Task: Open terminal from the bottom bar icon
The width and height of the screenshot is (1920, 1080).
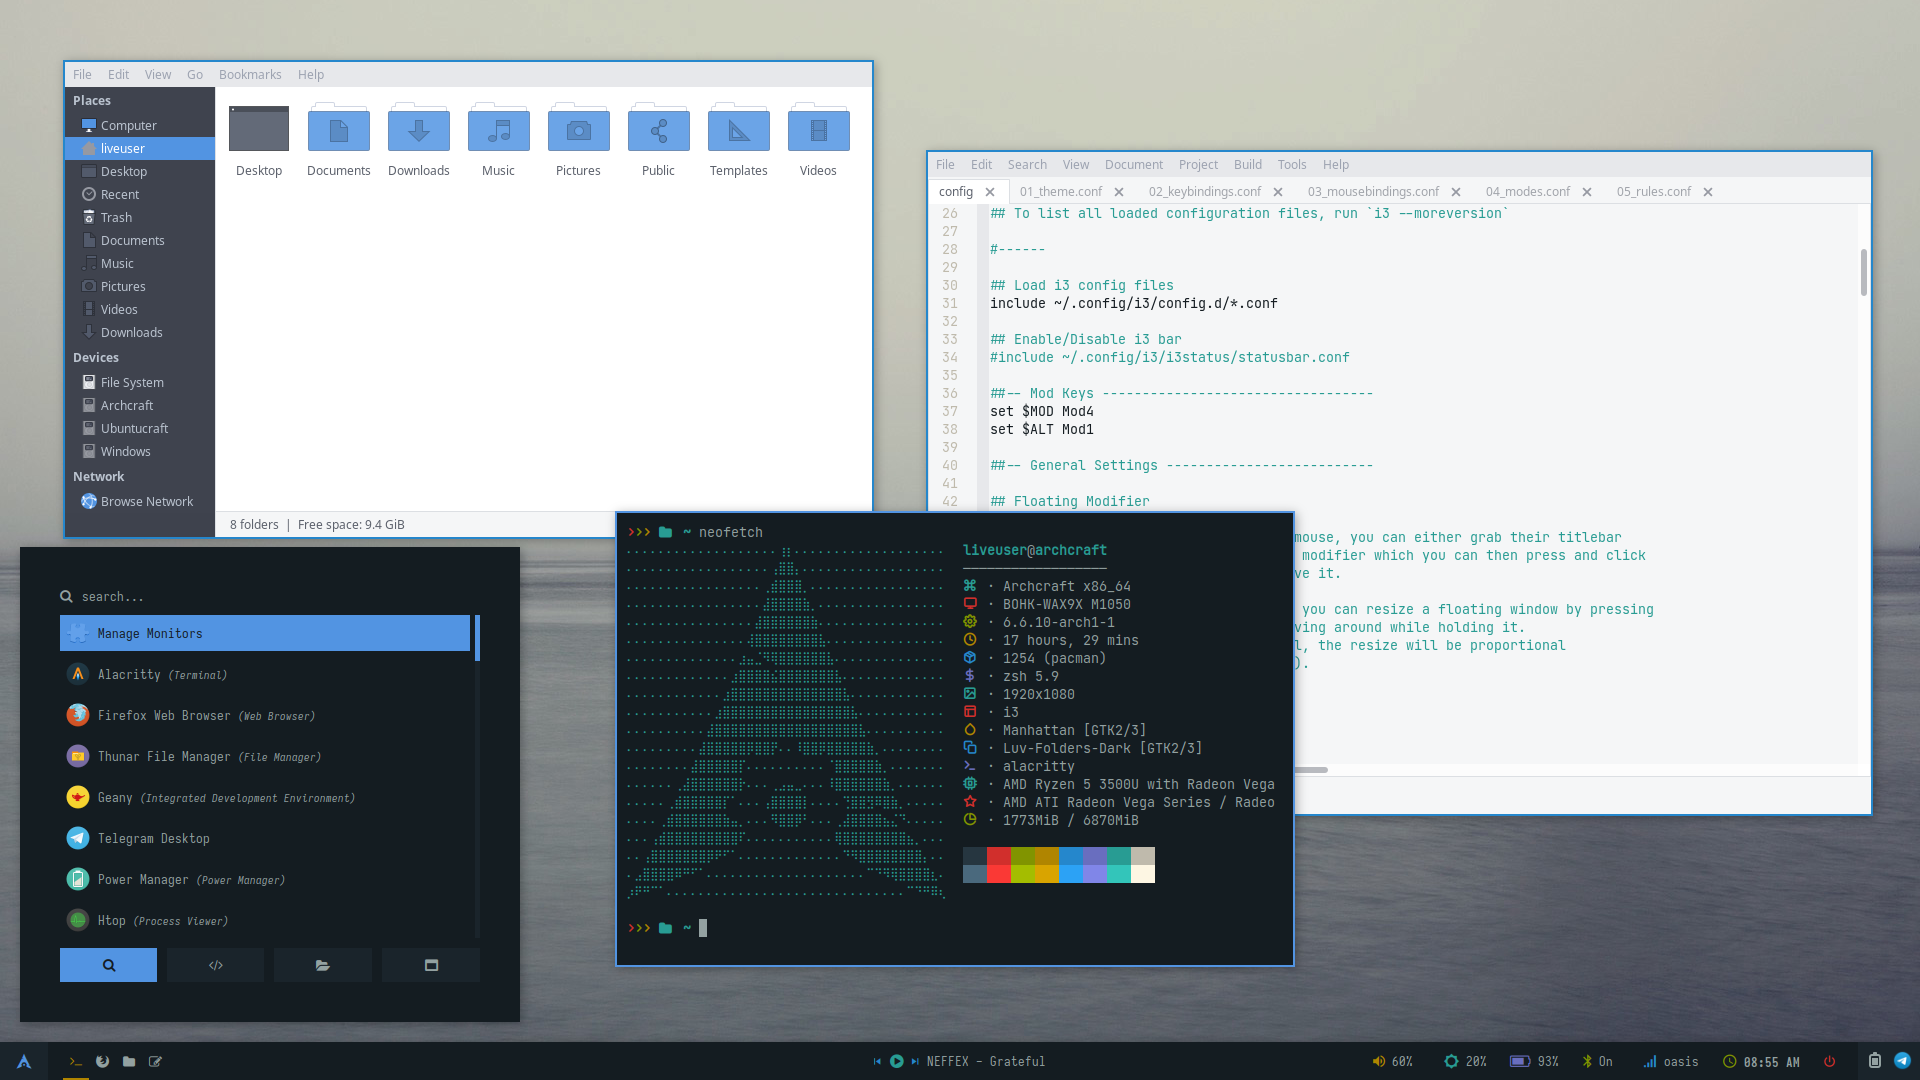Action: coord(75,1062)
